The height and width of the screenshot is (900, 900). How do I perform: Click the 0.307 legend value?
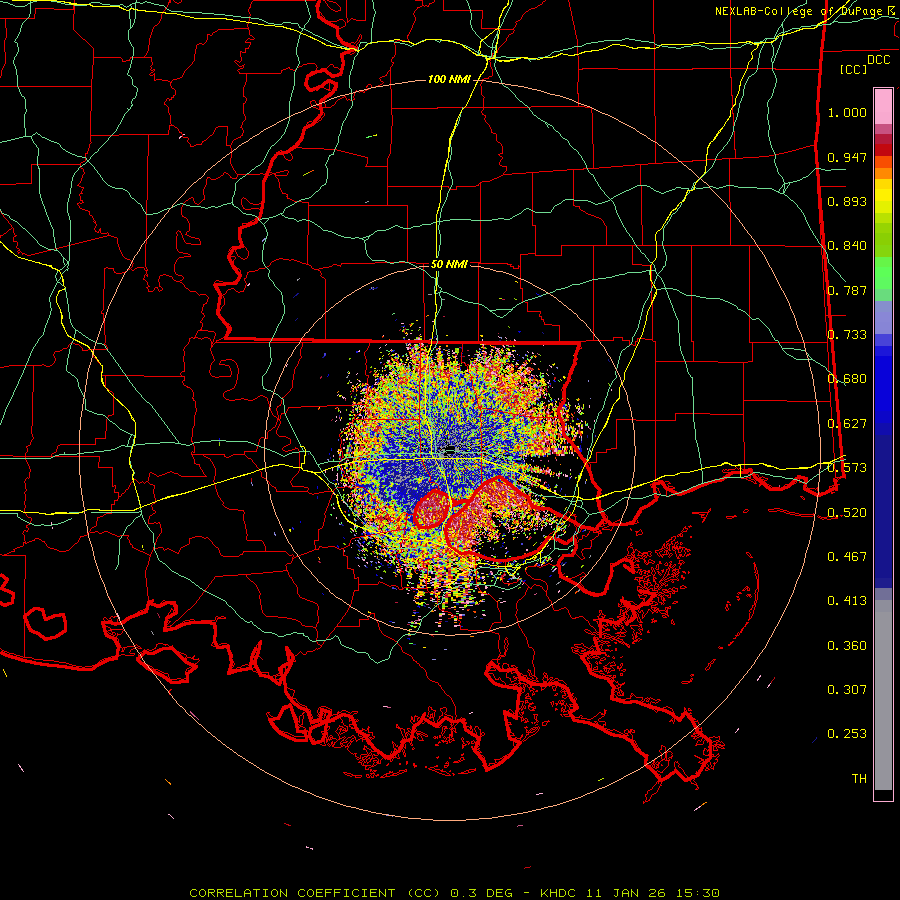pyautogui.click(x=847, y=689)
